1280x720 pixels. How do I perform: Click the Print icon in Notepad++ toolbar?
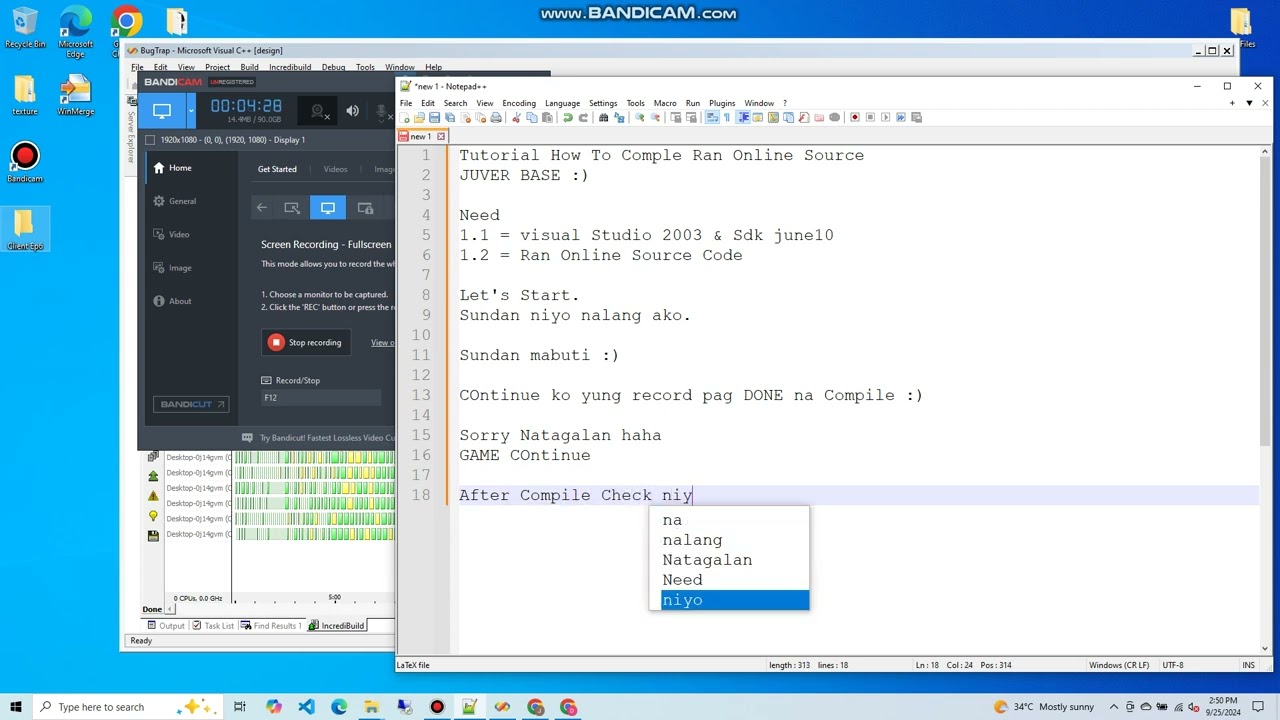coord(496,117)
